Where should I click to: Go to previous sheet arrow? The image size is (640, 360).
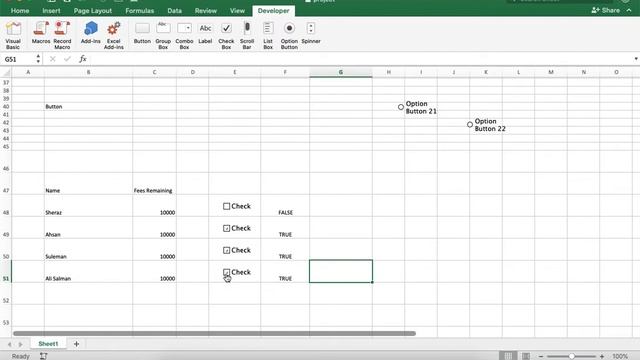coord(10,344)
